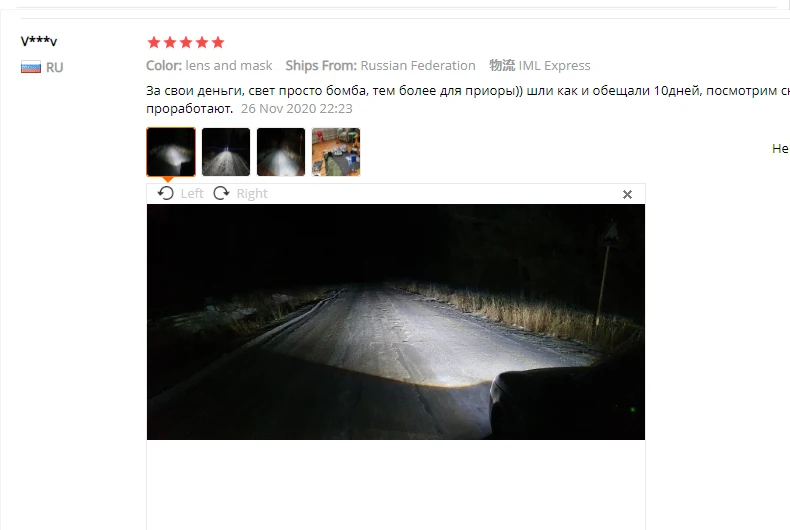790x530 pixels.
Task: Click the review date 26 Nov 2020
Action: (281, 109)
